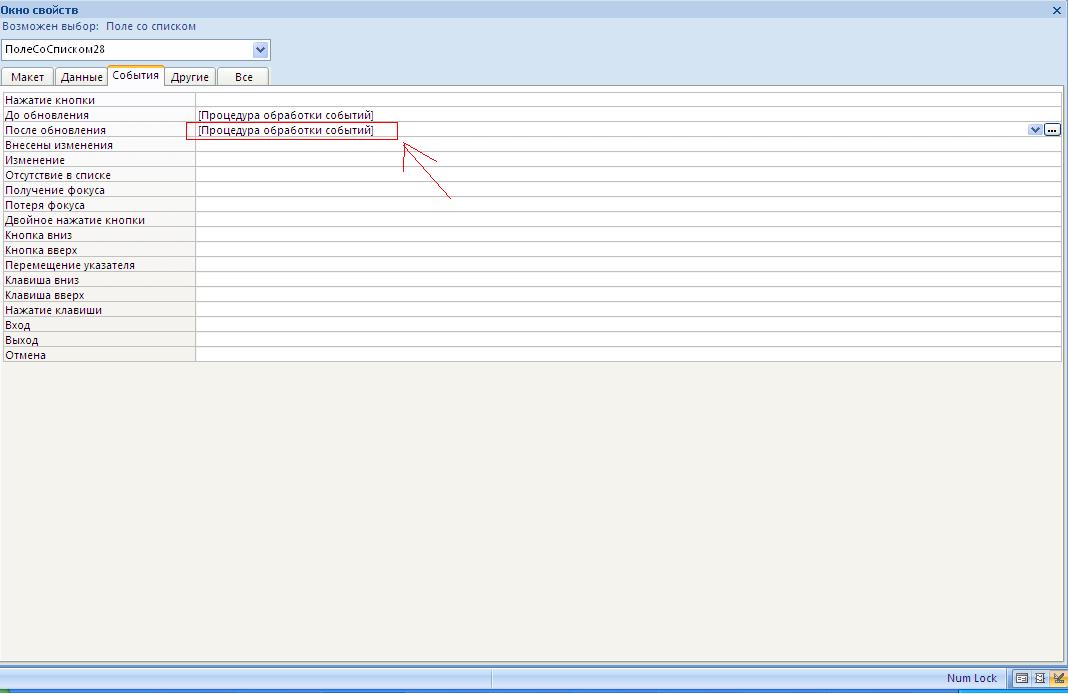Select the События tab

(136, 76)
